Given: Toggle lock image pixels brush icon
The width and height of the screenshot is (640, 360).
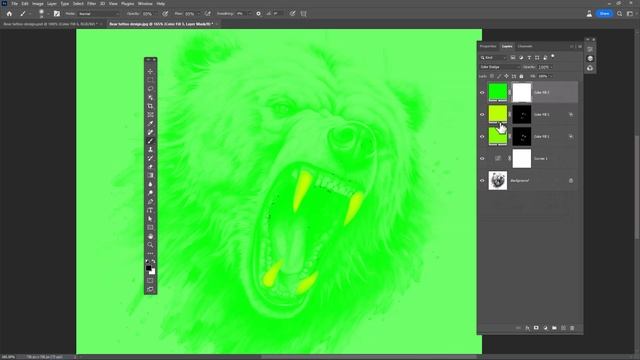Looking at the screenshot, I should 499,76.
